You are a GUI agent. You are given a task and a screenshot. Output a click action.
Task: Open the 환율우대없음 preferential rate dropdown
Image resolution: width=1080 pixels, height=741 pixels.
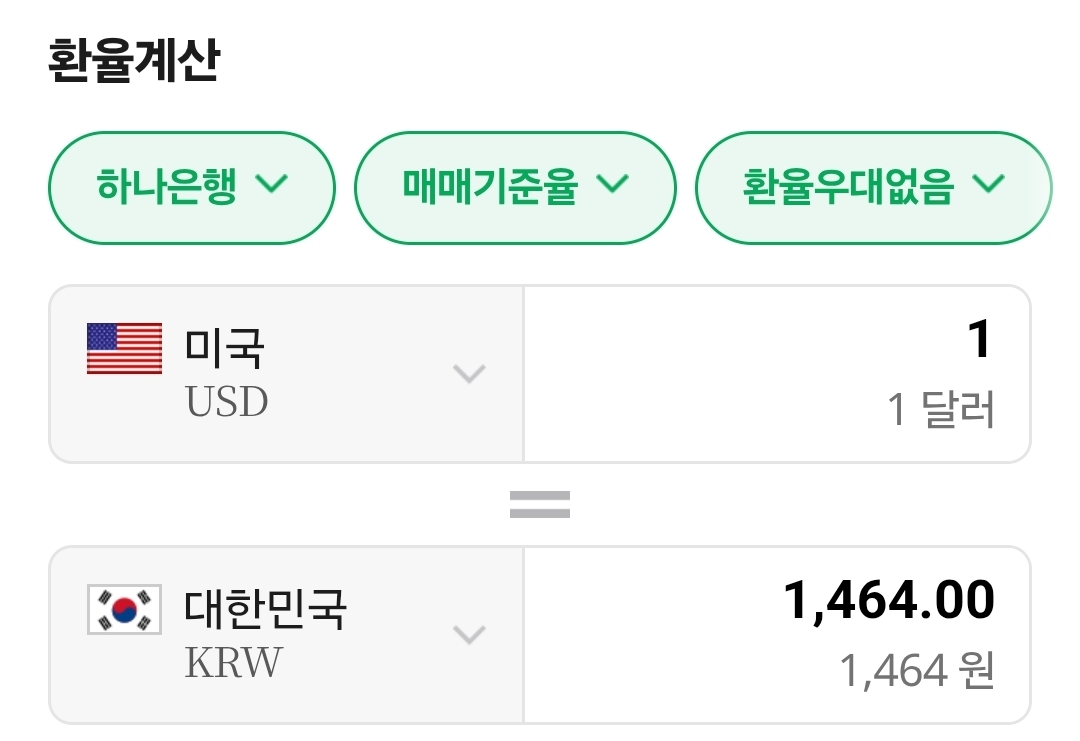872,187
